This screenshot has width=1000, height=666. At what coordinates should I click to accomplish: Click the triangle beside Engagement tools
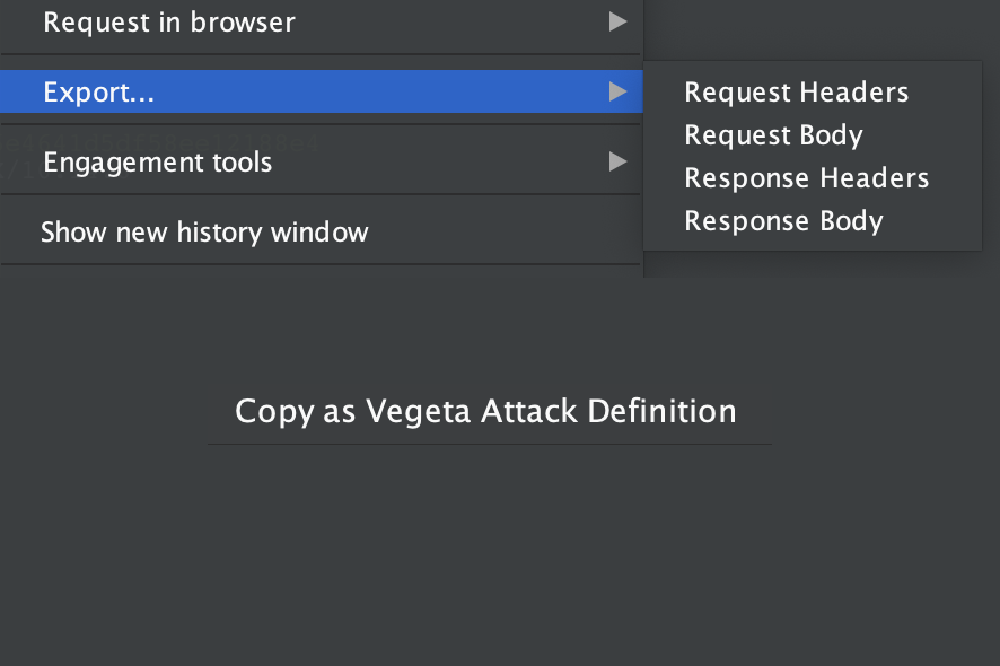[618, 162]
